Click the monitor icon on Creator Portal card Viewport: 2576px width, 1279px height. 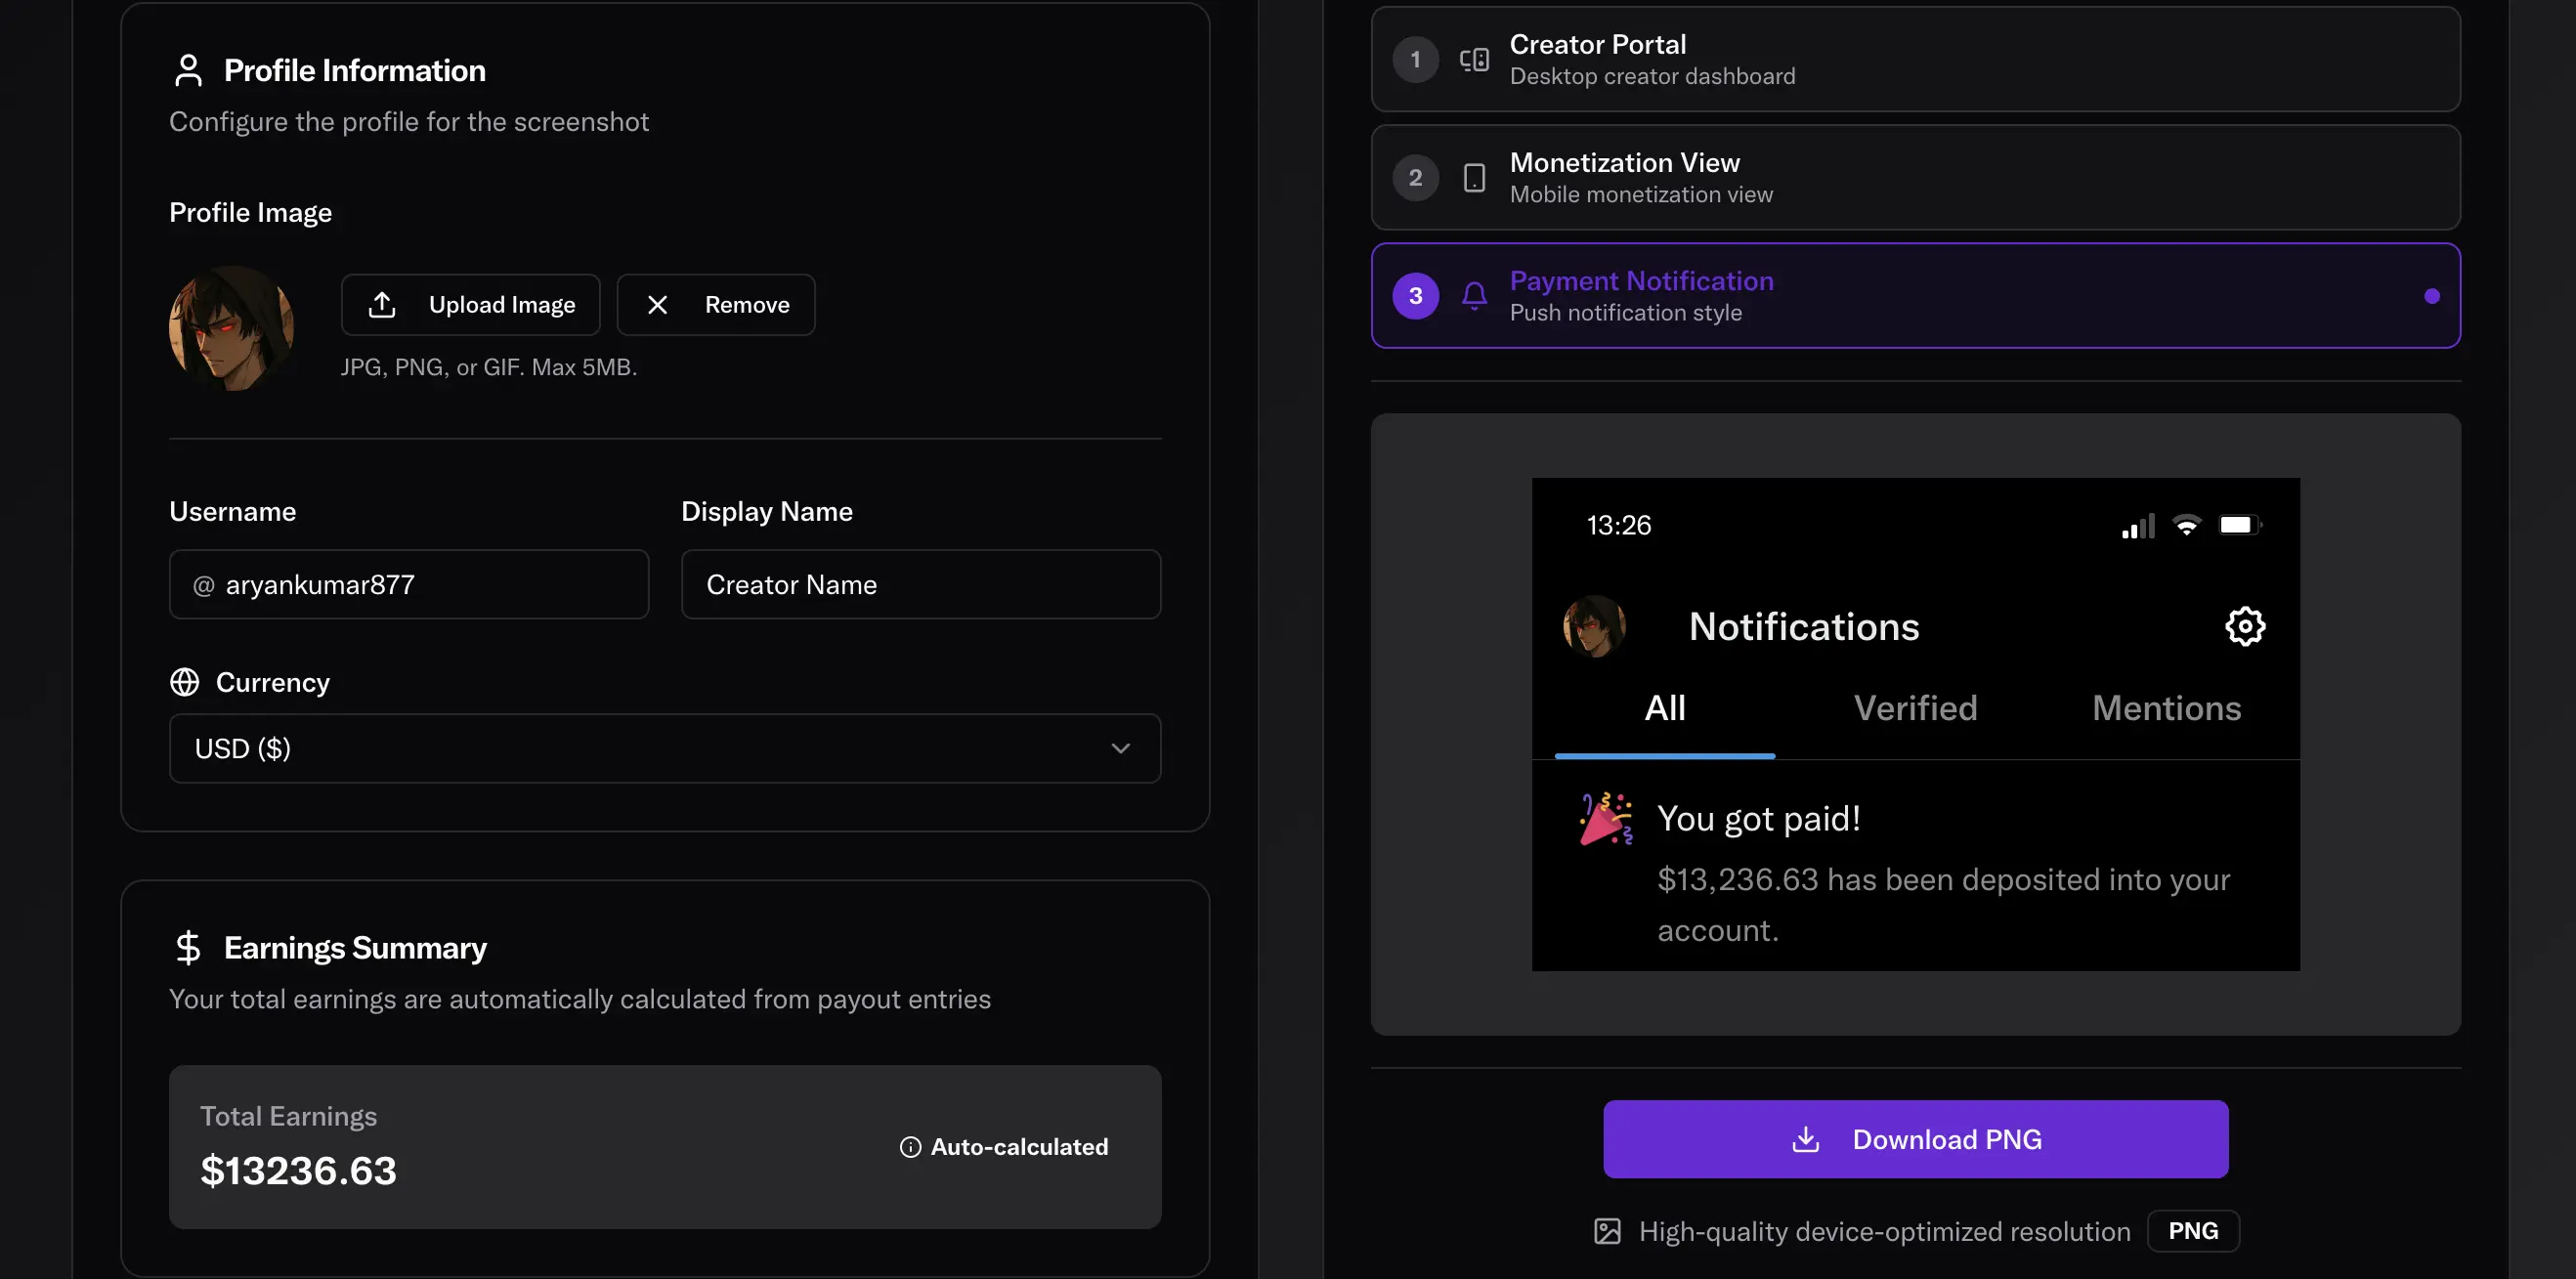(1473, 59)
